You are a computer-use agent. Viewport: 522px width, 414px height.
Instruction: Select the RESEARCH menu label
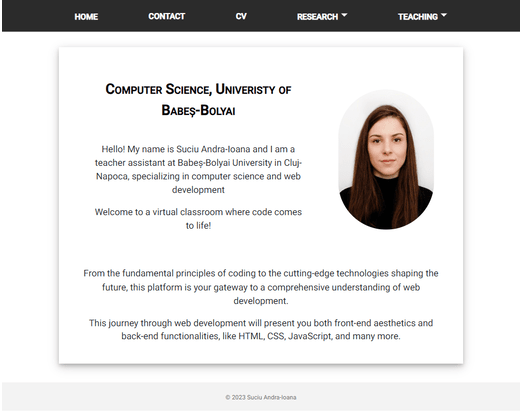(317, 17)
